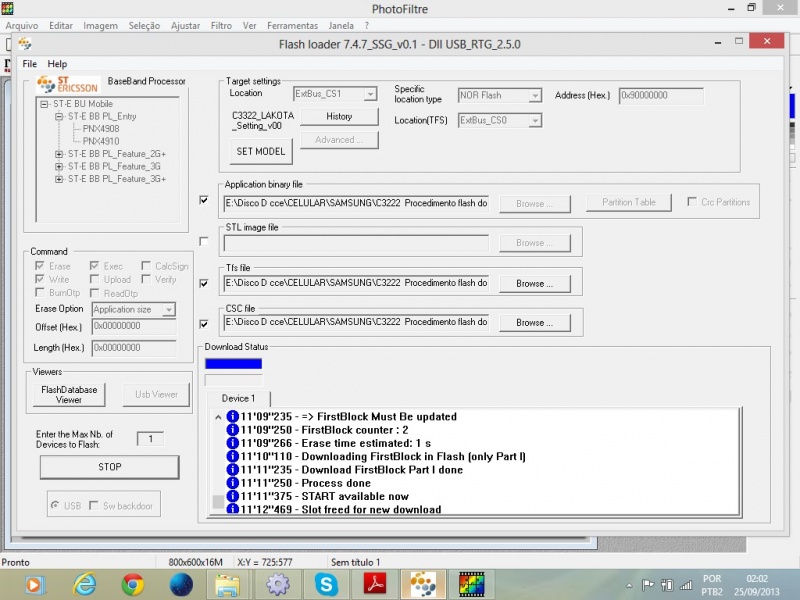This screenshot has width=800, height=600.
Task: Open media player from the taskbar
Action: tap(34, 584)
